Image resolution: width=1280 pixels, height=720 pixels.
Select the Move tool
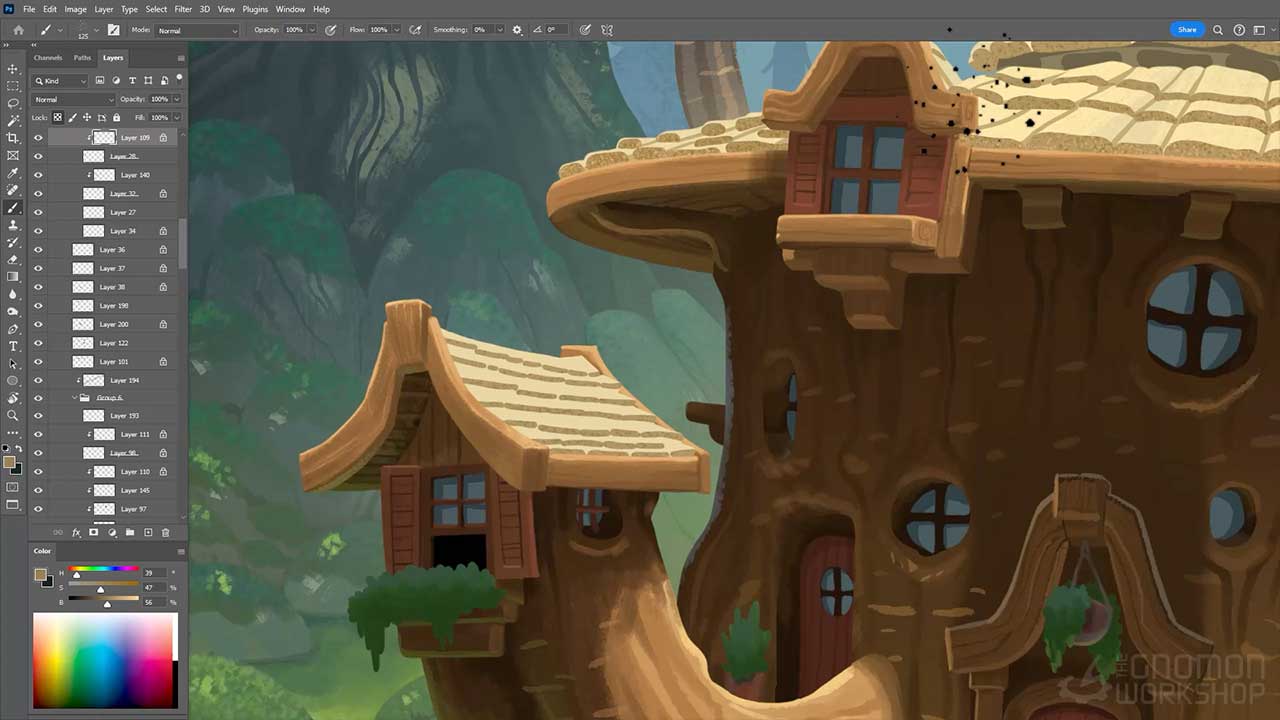pos(13,68)
